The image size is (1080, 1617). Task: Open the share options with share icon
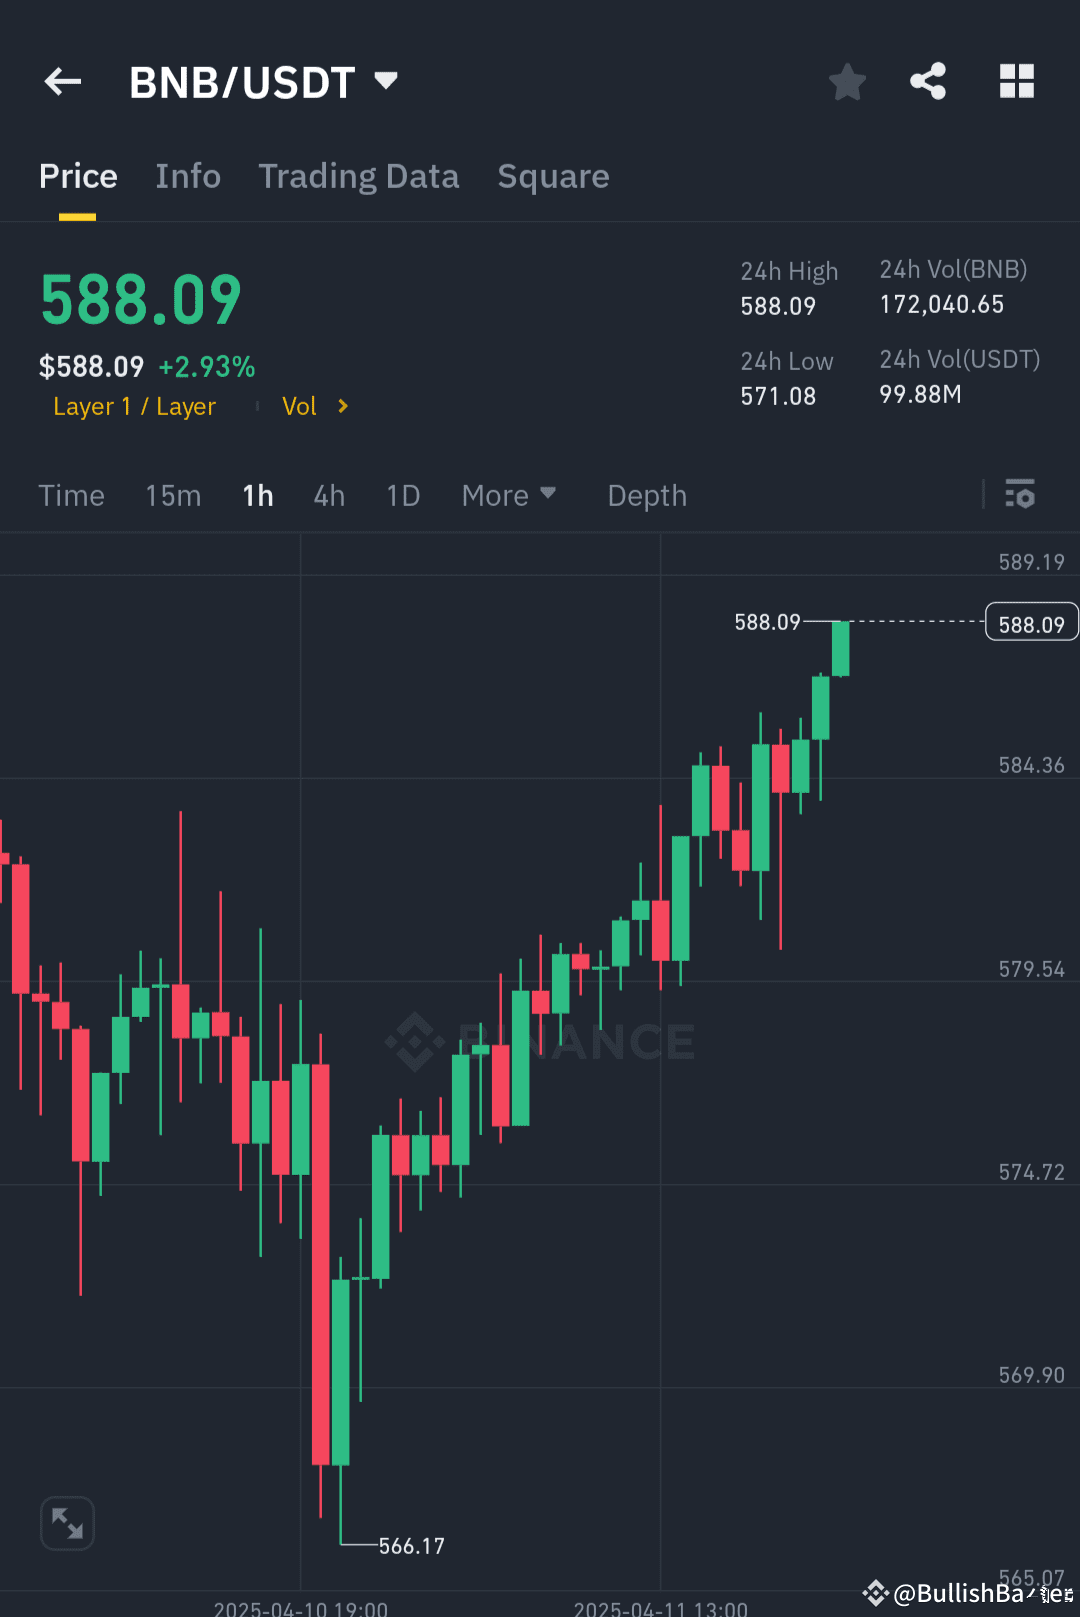927,82
